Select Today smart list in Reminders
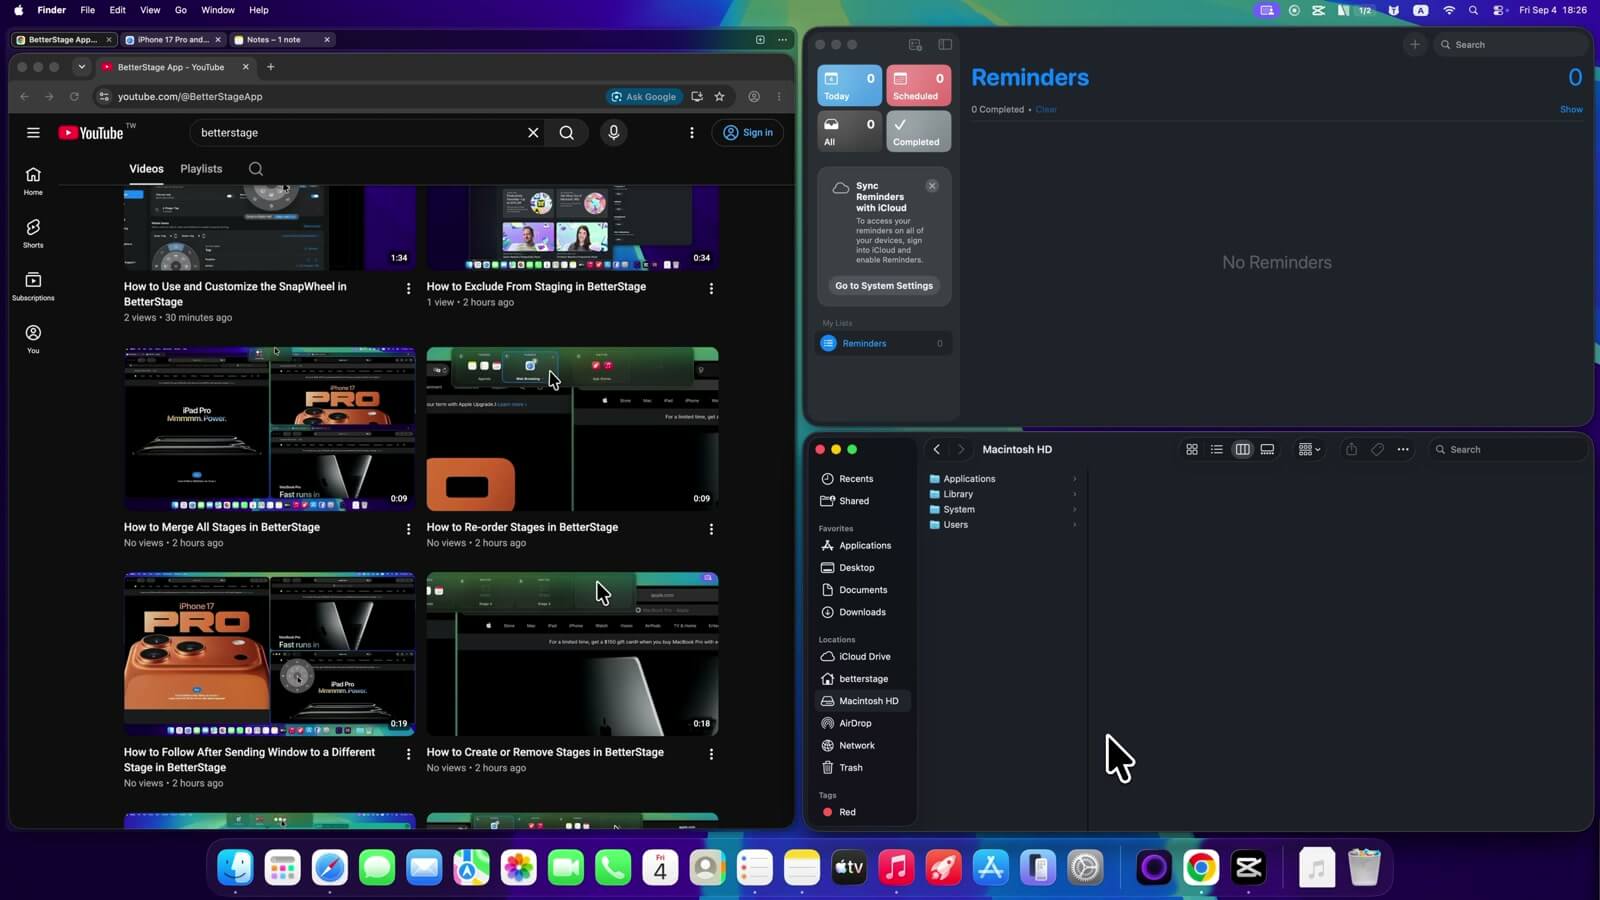Screen dimensions: 1600x900 tap(849, 85)
